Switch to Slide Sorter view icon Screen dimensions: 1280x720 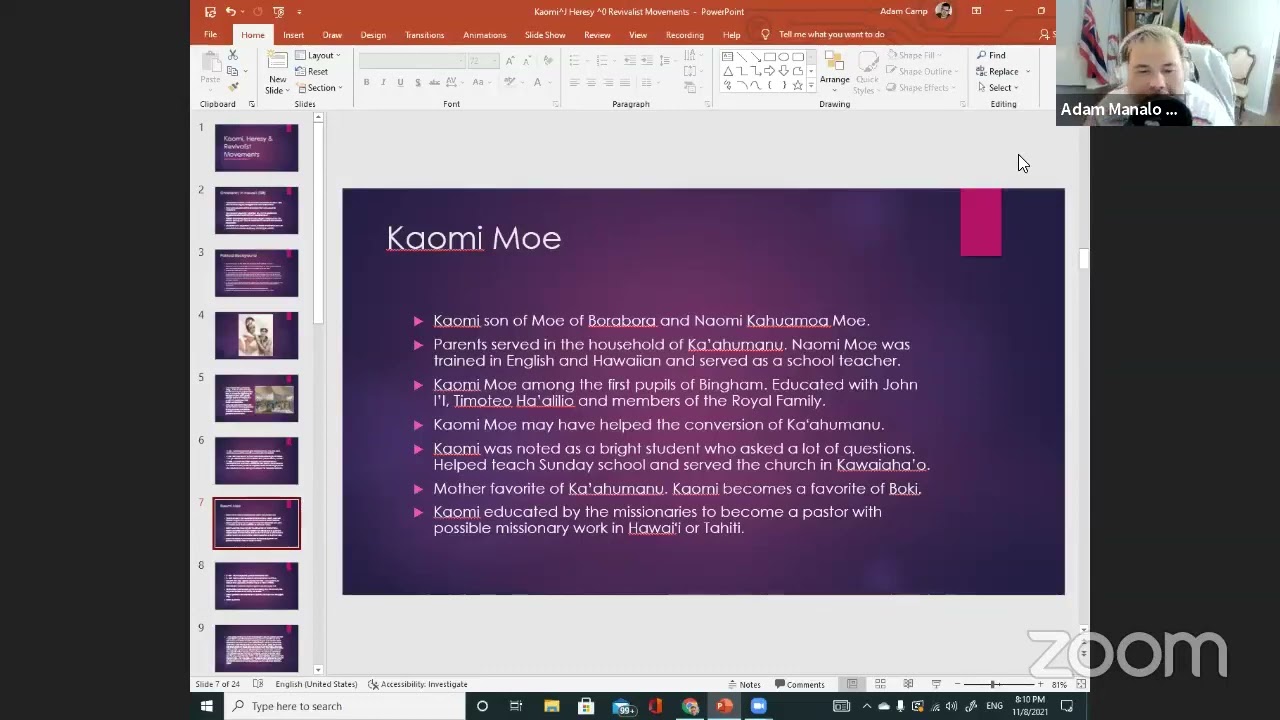tap(880, 684)
